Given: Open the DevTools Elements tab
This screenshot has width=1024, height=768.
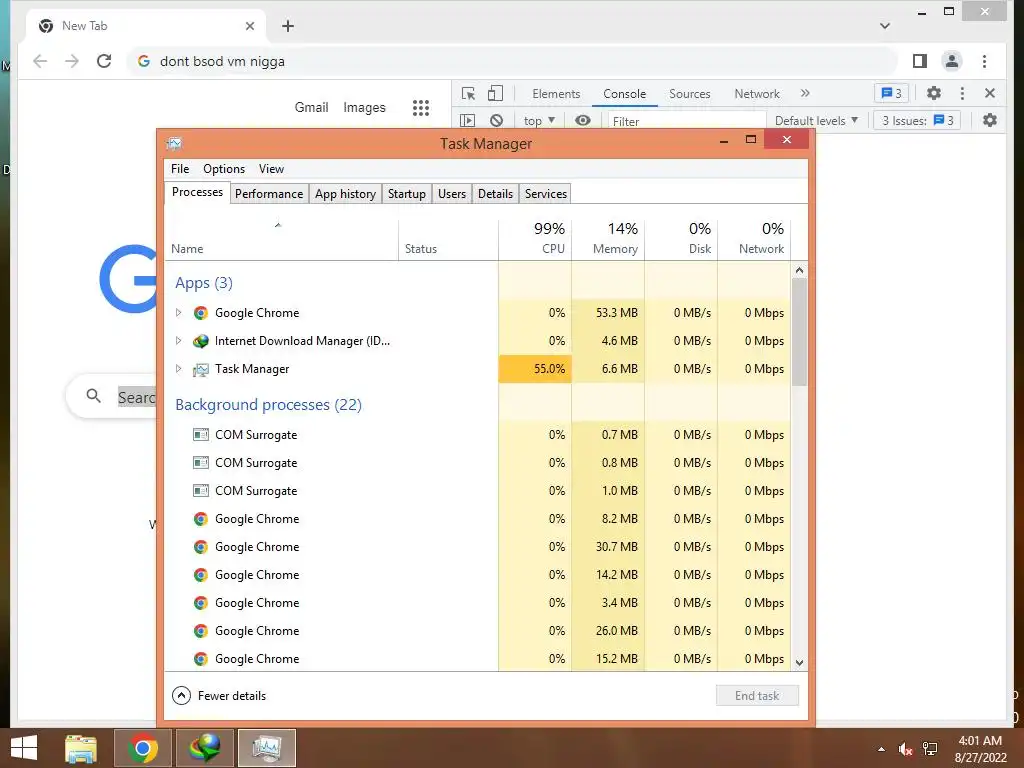Looking at the screenshot, I should [x=556, y=93].
